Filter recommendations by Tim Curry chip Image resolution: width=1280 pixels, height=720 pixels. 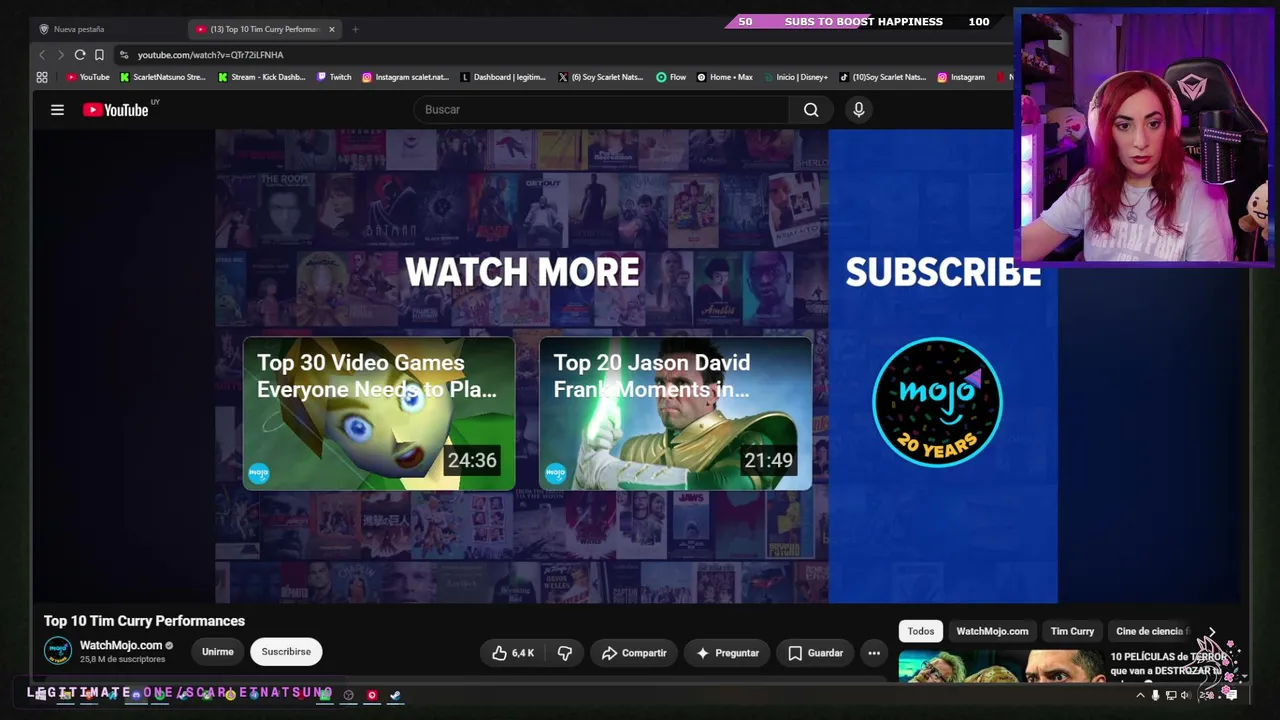(x=1072, y=632)
